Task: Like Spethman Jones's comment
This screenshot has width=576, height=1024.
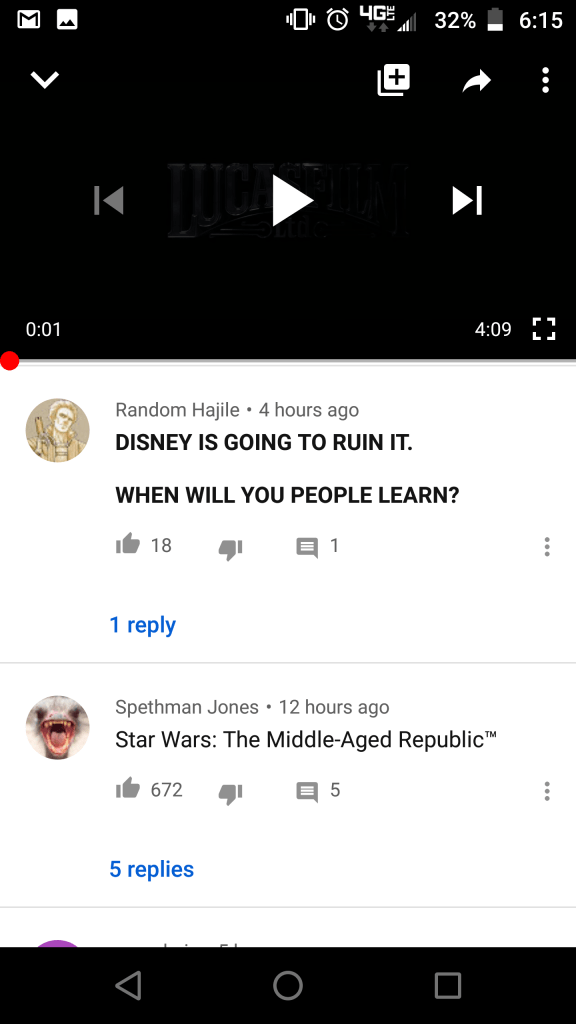Action: pyautogui.click(x=128, y=788)
